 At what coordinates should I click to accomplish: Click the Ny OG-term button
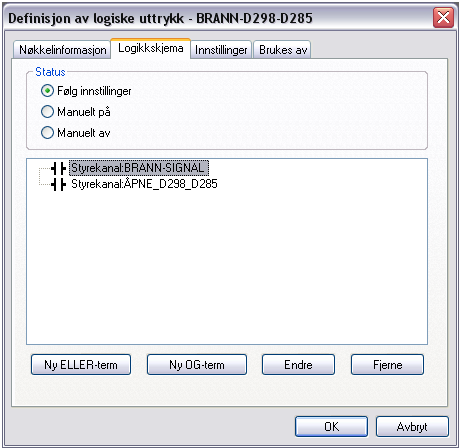[x=197, y=364]
